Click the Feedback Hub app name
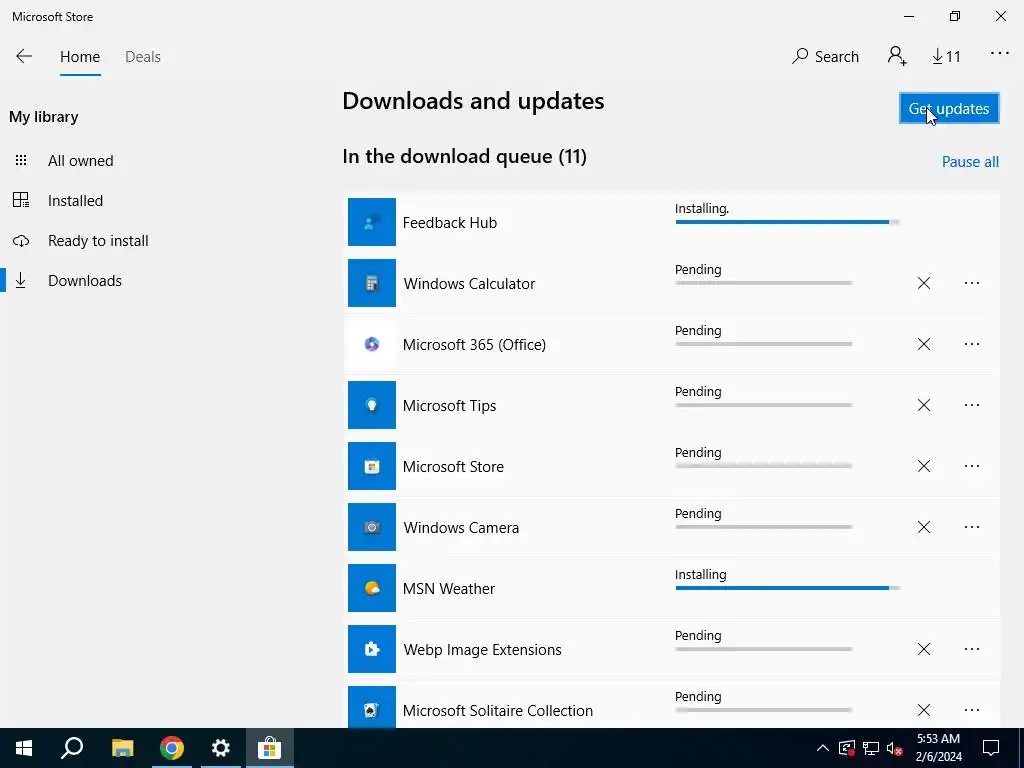The image size is (1024, 768). [x=450, y=223]
